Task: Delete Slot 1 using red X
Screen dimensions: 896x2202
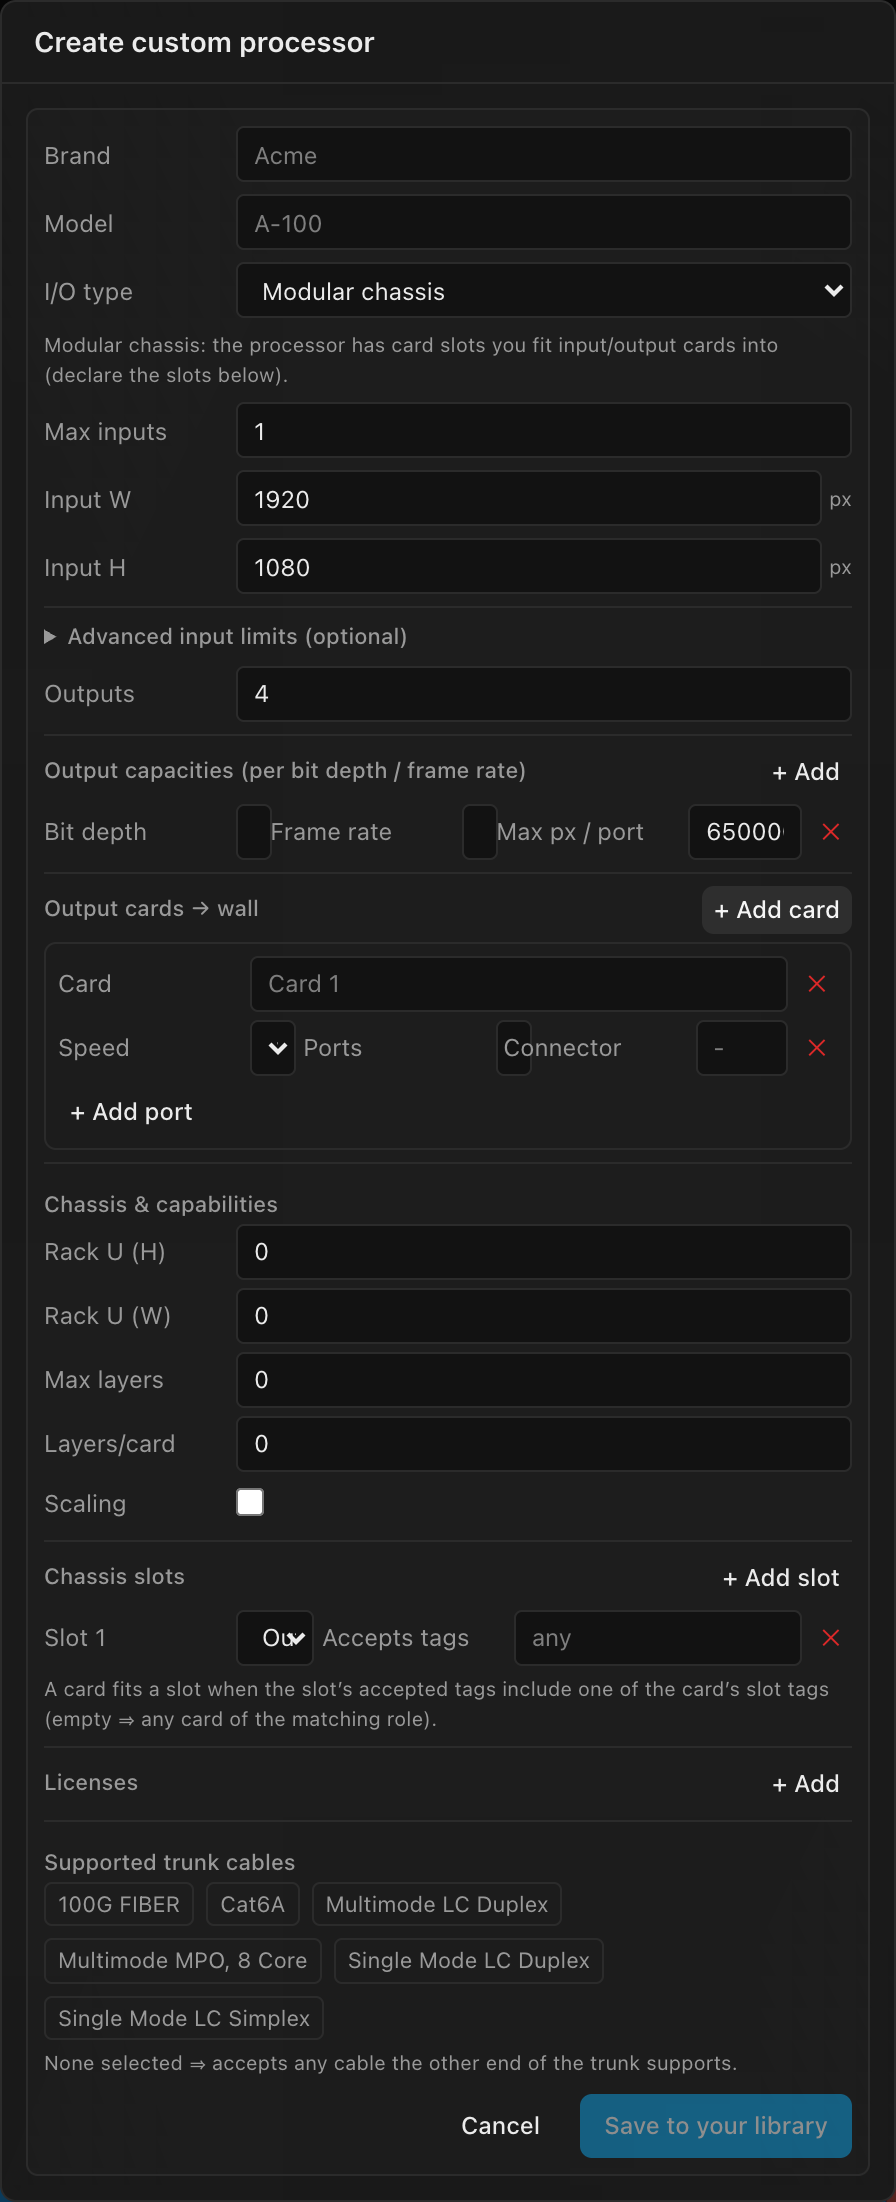Action: tap(830, 1638)
